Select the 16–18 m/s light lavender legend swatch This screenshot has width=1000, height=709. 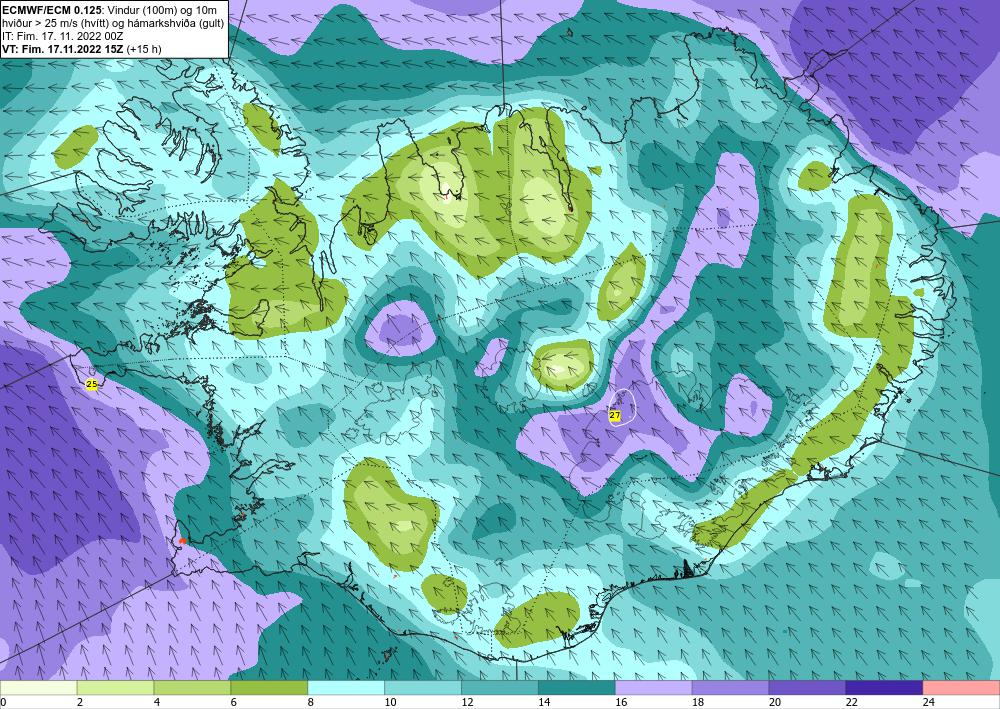(x=653, y=688)
